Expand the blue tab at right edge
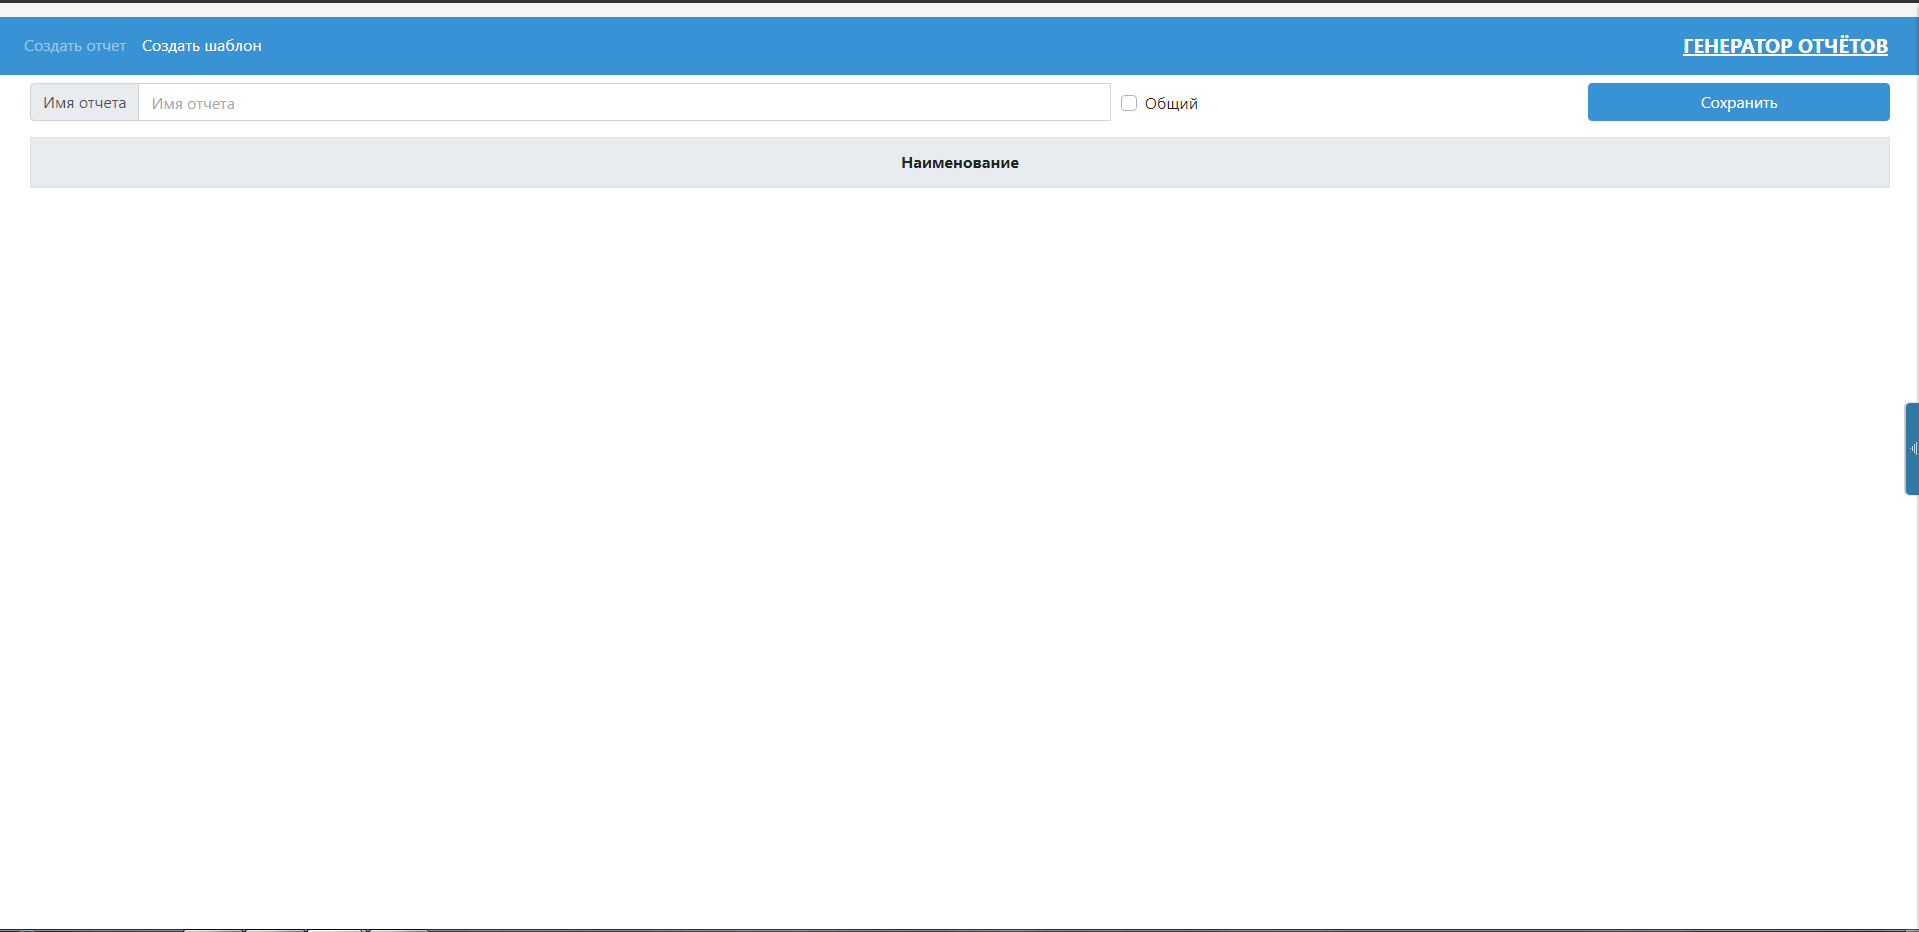 (x=1912, y=449)
